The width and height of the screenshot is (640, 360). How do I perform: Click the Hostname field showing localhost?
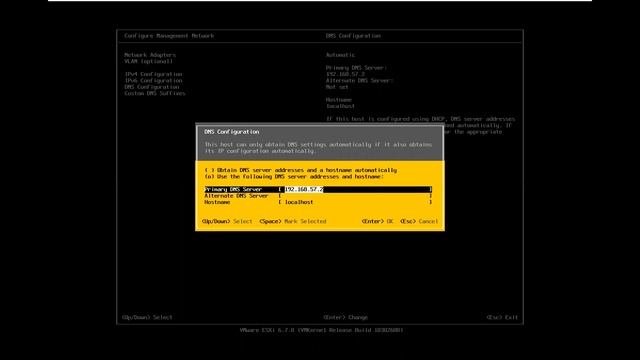pos(356,202)
